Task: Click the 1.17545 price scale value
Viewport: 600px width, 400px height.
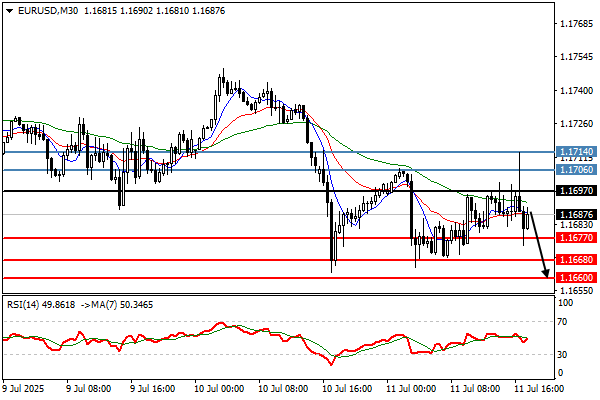Action: 576,57
